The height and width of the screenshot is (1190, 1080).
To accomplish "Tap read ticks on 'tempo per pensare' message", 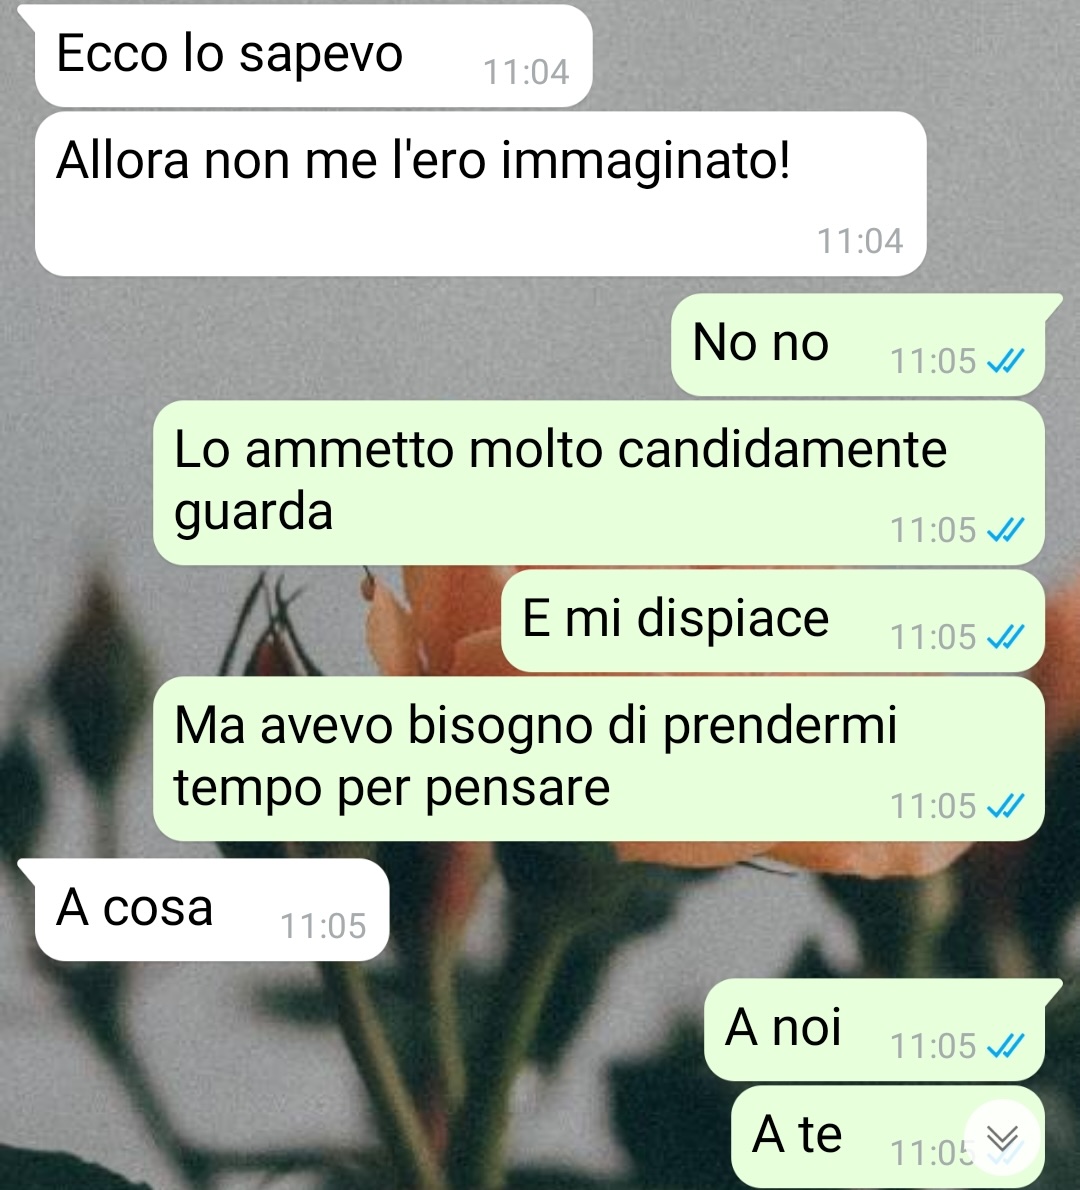I will 1006,805.
